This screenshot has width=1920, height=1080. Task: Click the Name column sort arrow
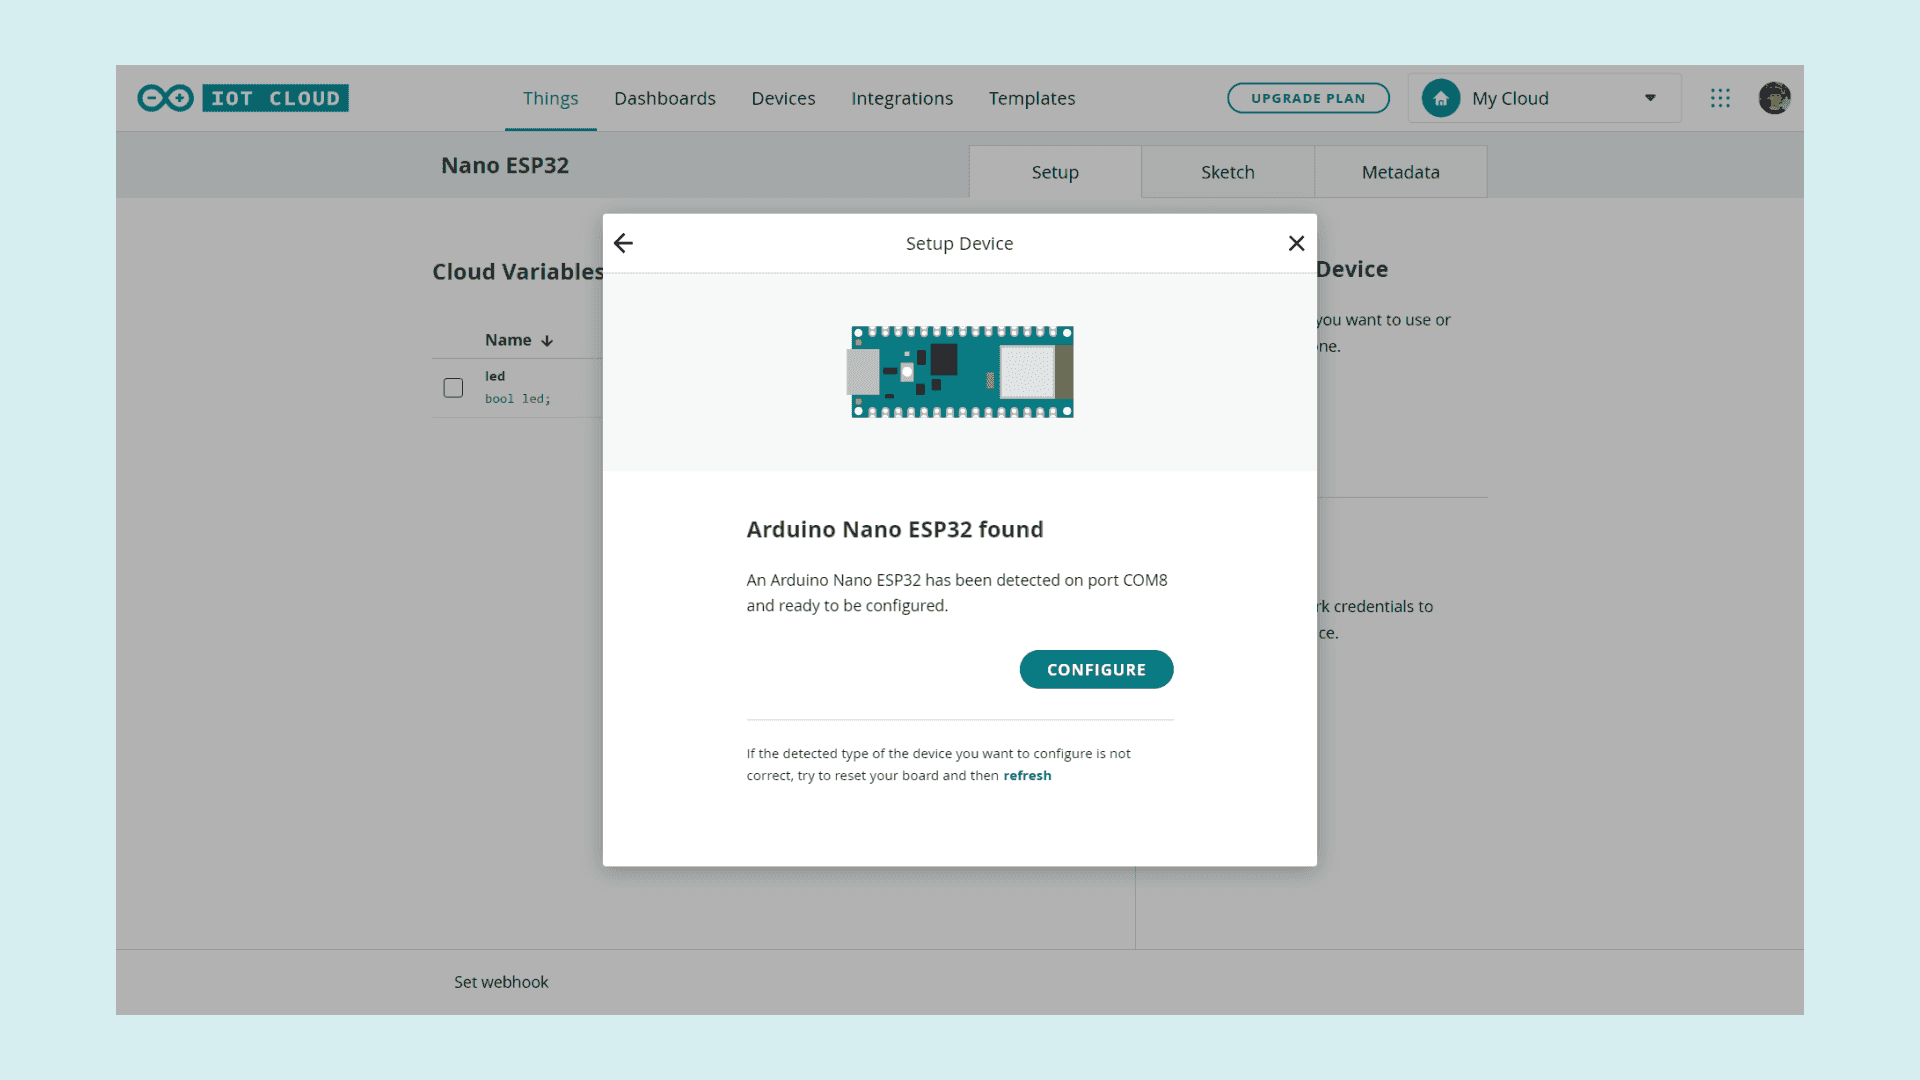547,341
